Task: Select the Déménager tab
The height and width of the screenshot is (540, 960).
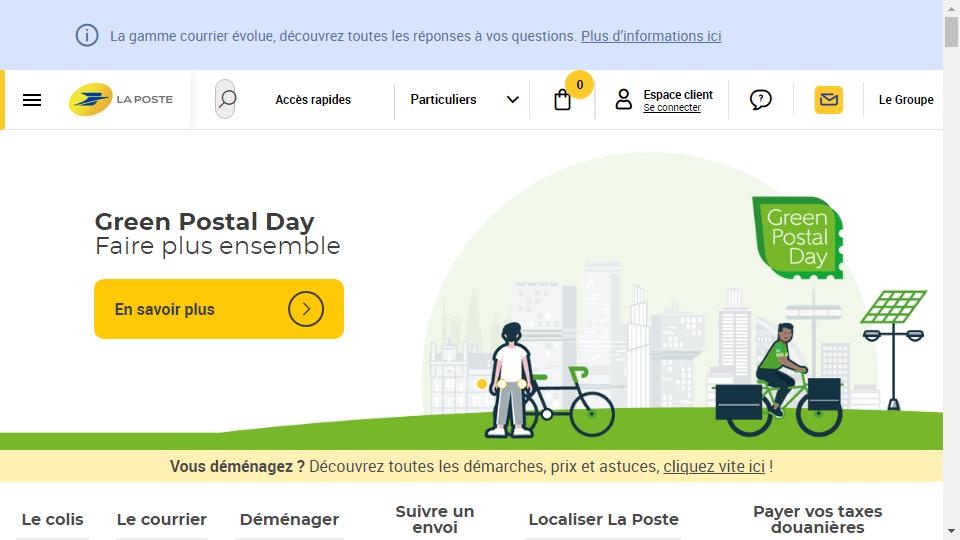Action: coord(289,519)
